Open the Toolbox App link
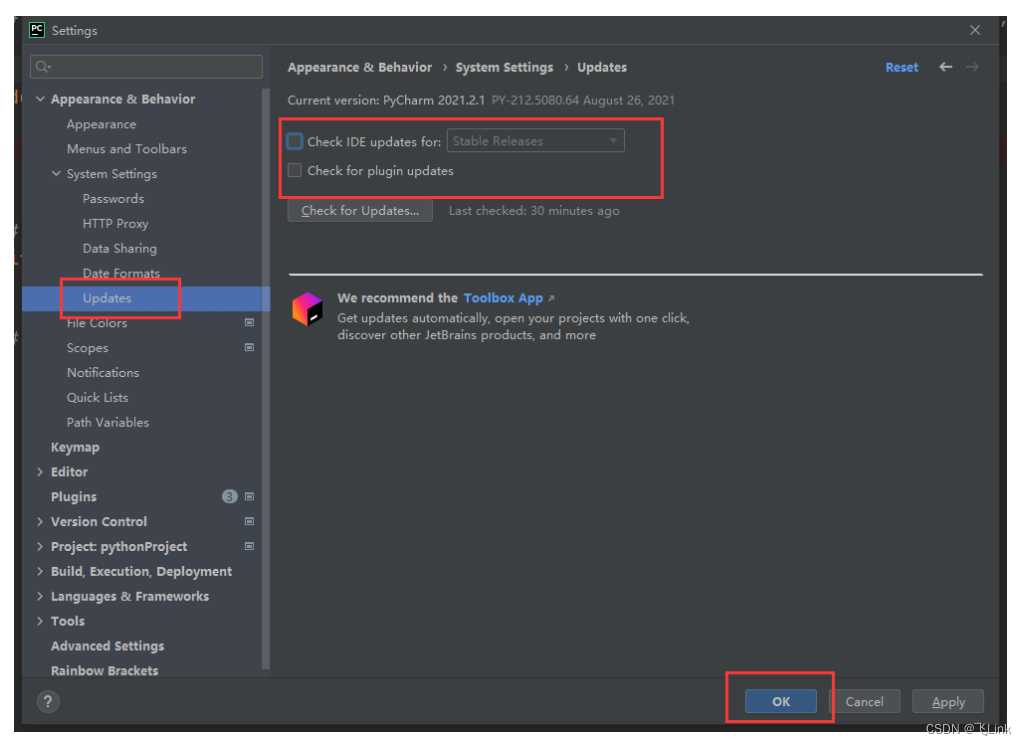This screenshot has width=1027, height=745. (x=504, y=298)
